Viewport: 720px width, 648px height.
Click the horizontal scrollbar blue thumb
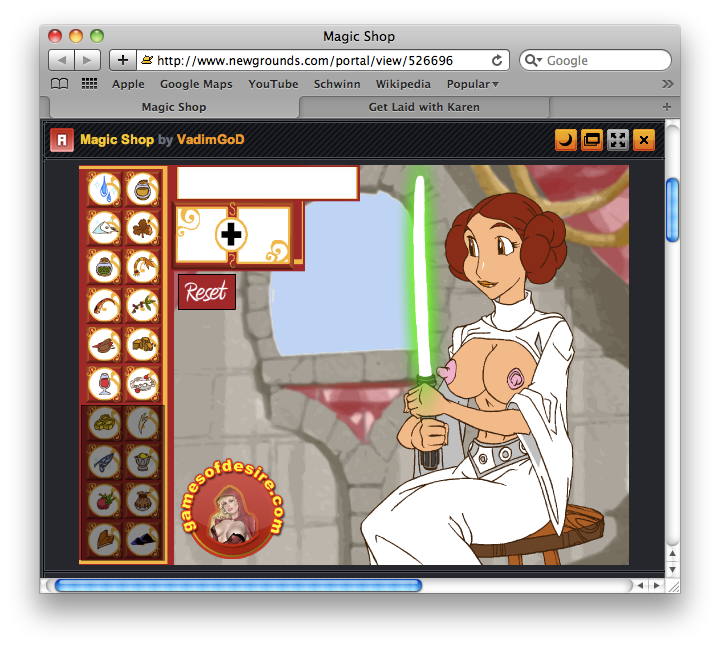coord(238,585)
